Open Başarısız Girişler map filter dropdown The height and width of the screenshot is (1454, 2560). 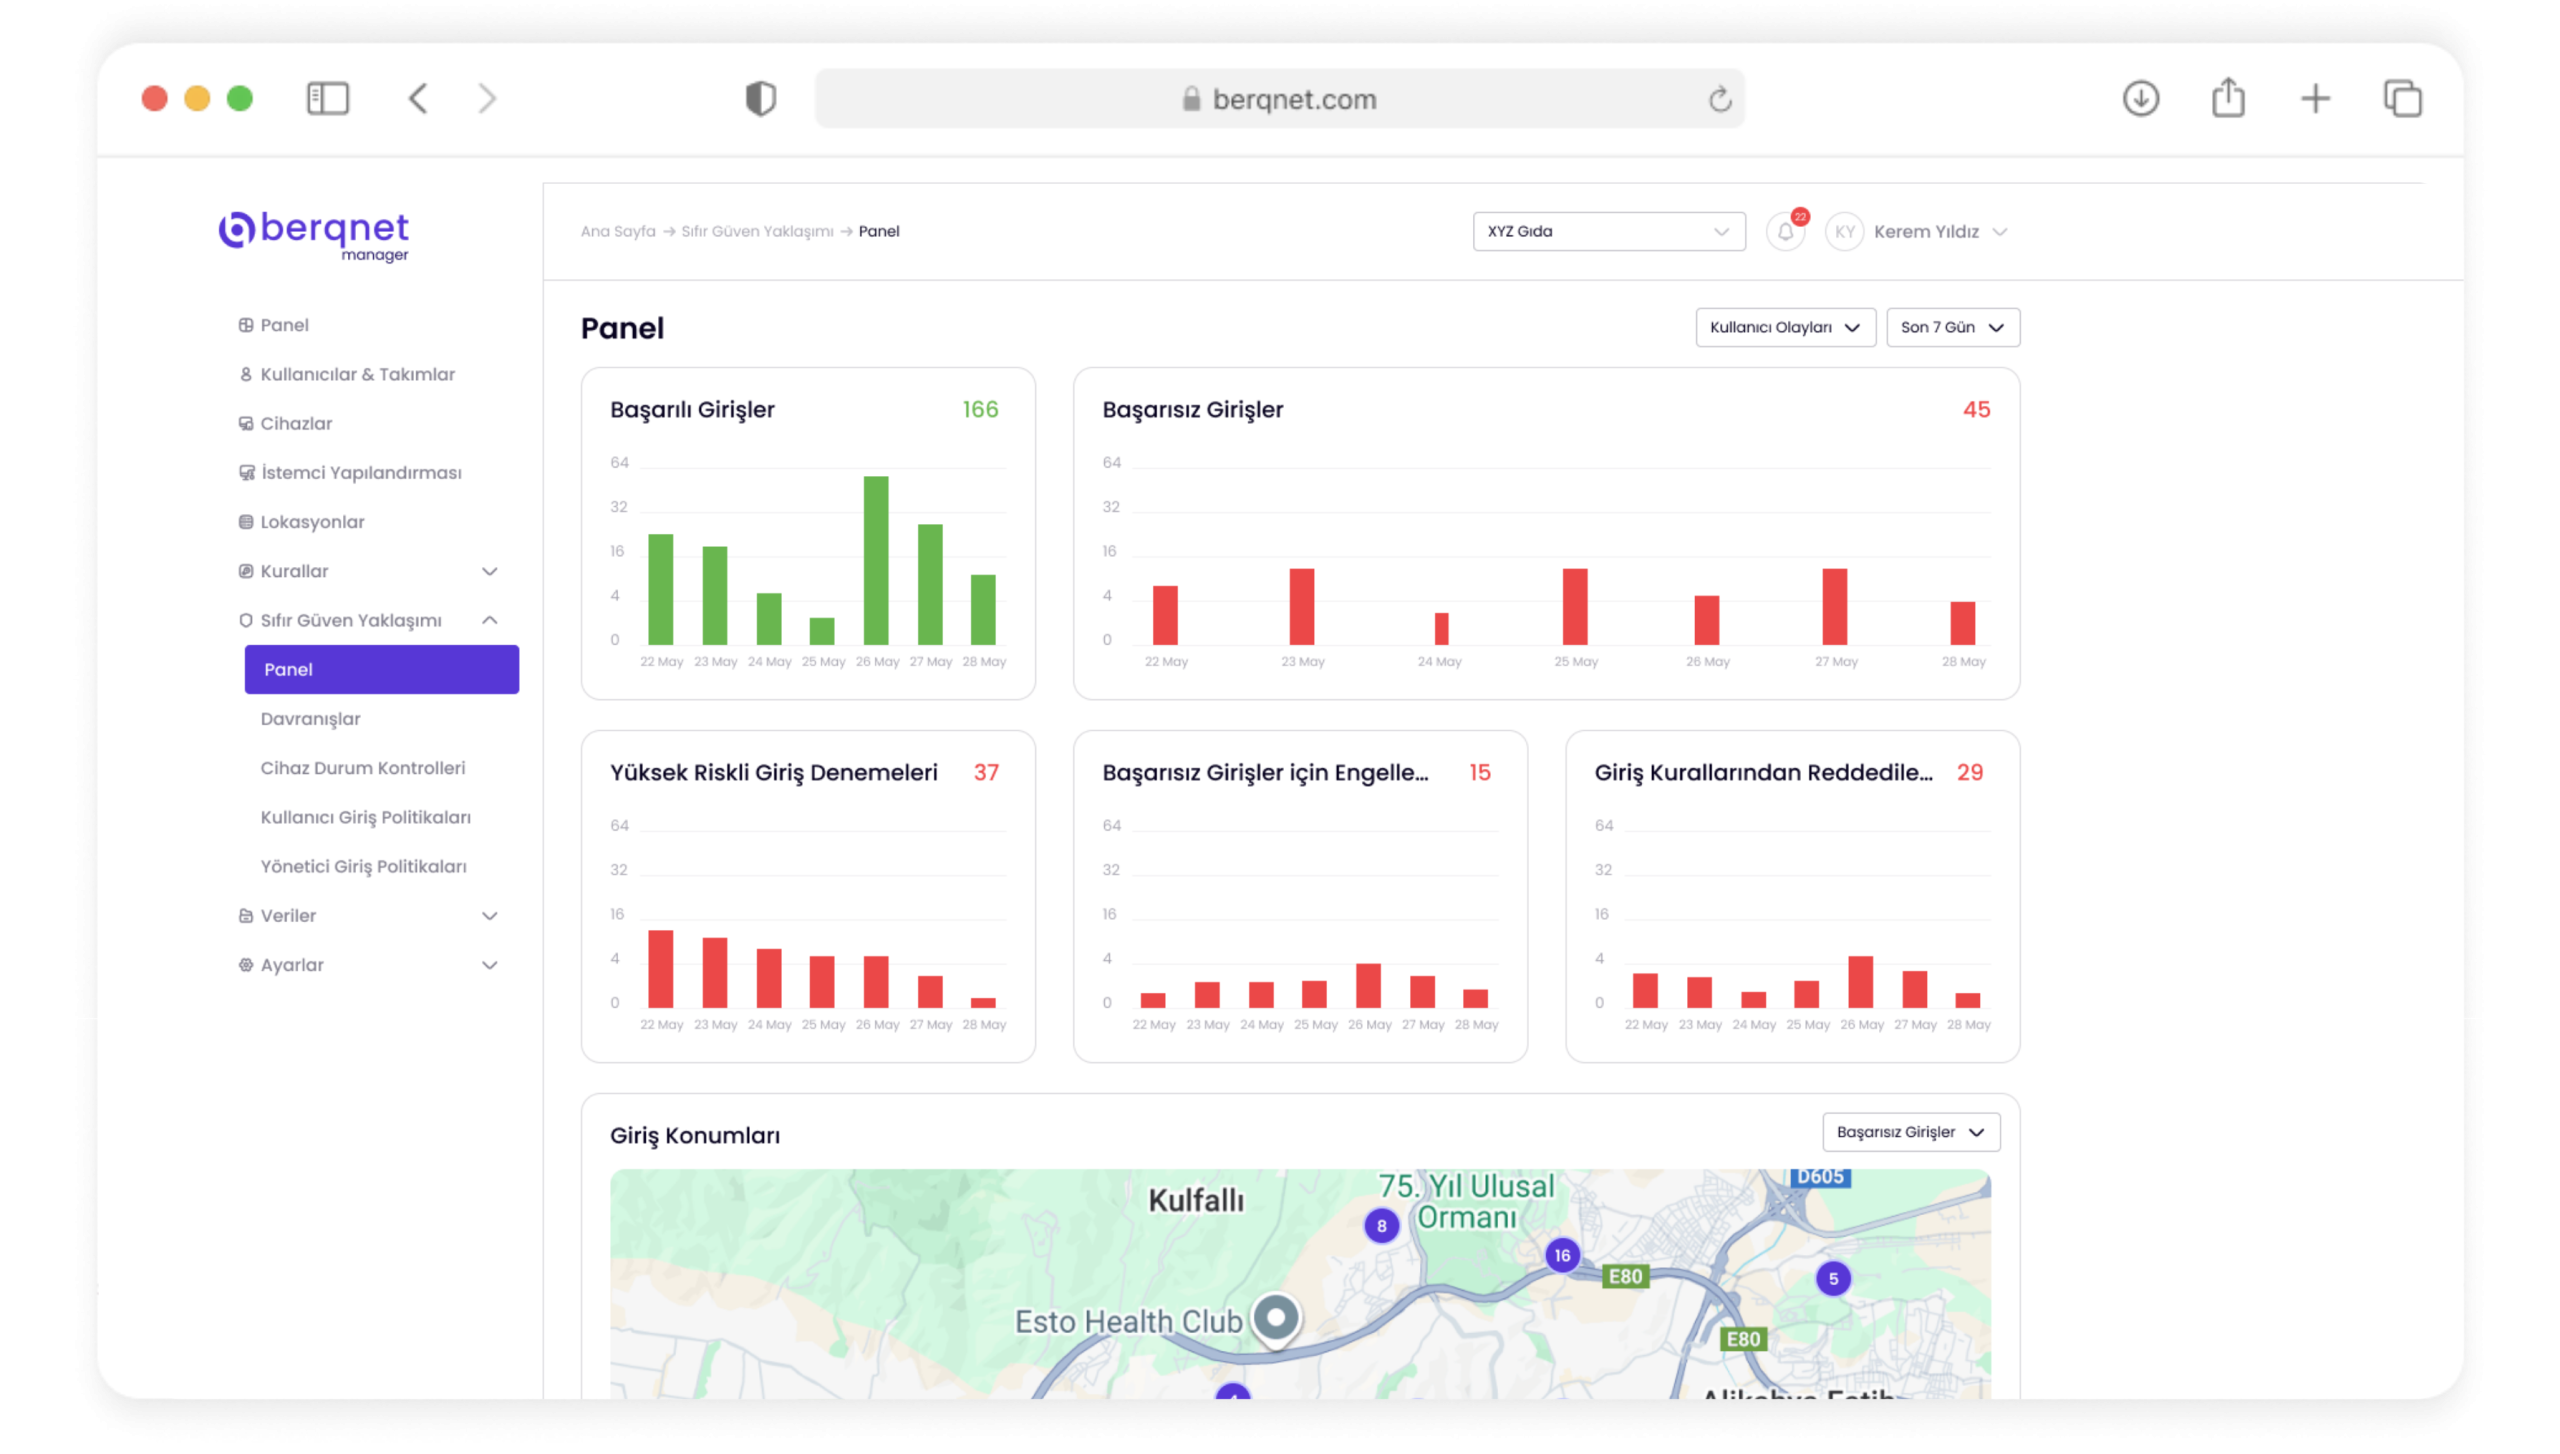coord(1910,1132)
